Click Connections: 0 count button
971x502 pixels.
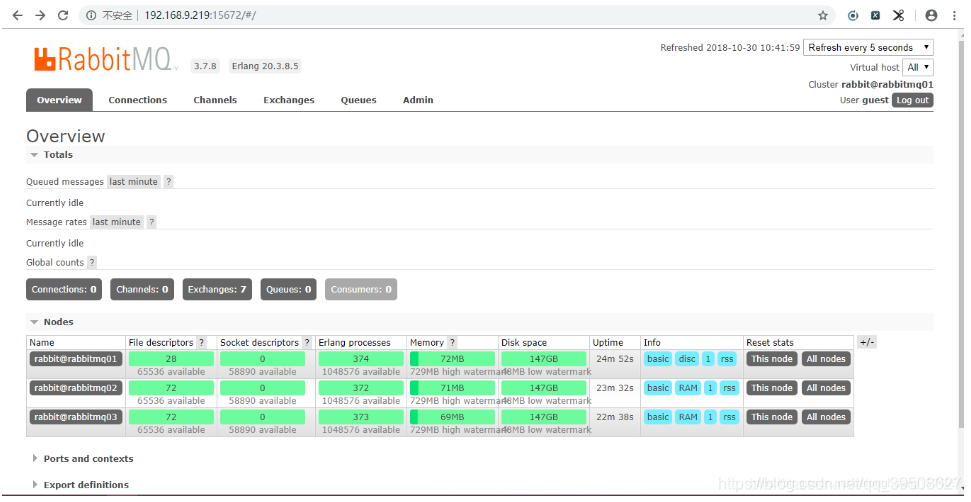pos(64,289)
